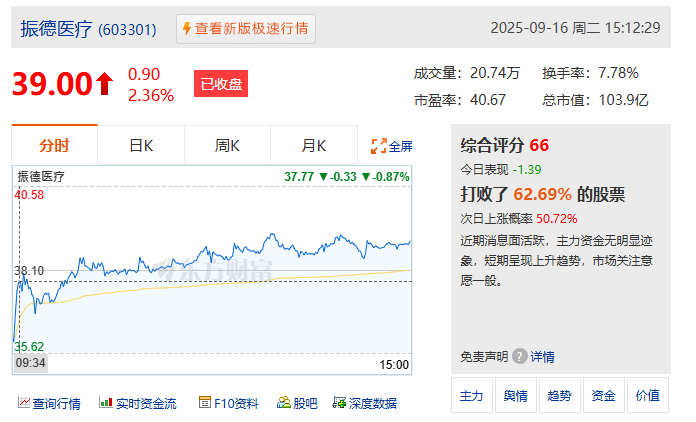Select the 主力 analysis tab

[x=471, y=395]
